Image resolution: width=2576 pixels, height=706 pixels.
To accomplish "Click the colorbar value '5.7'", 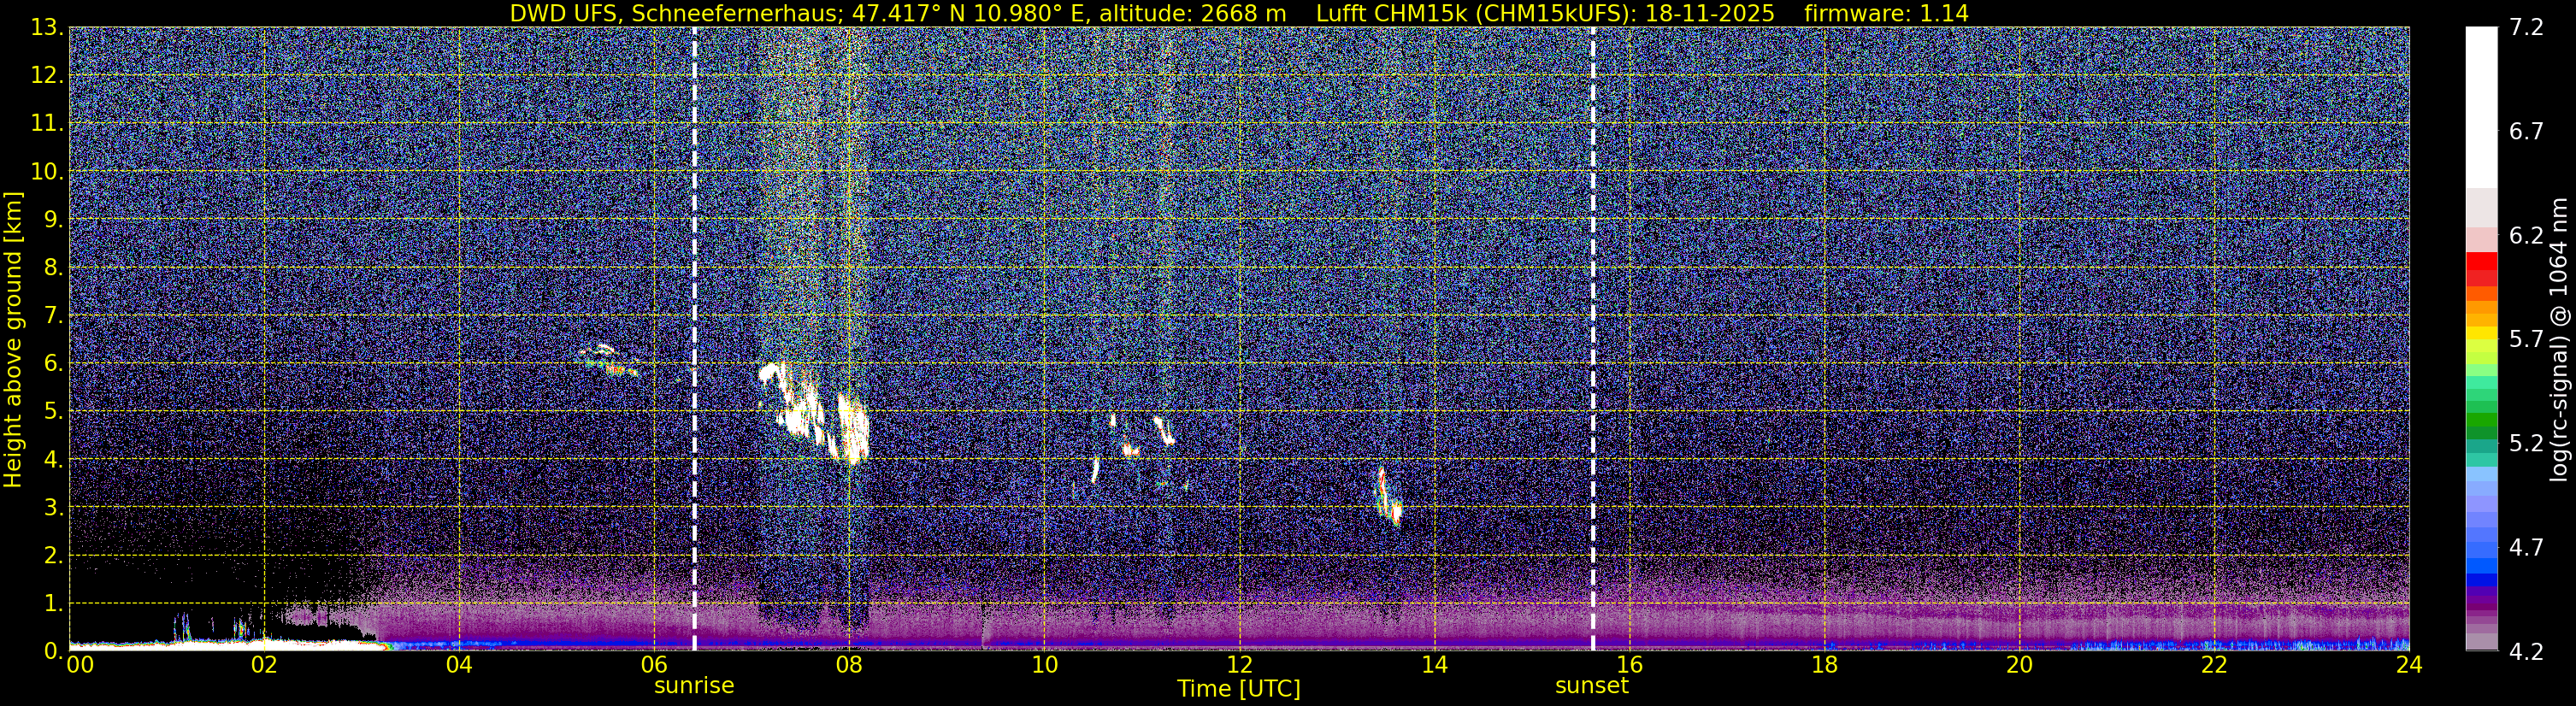I will click(x=2526, y=340).
